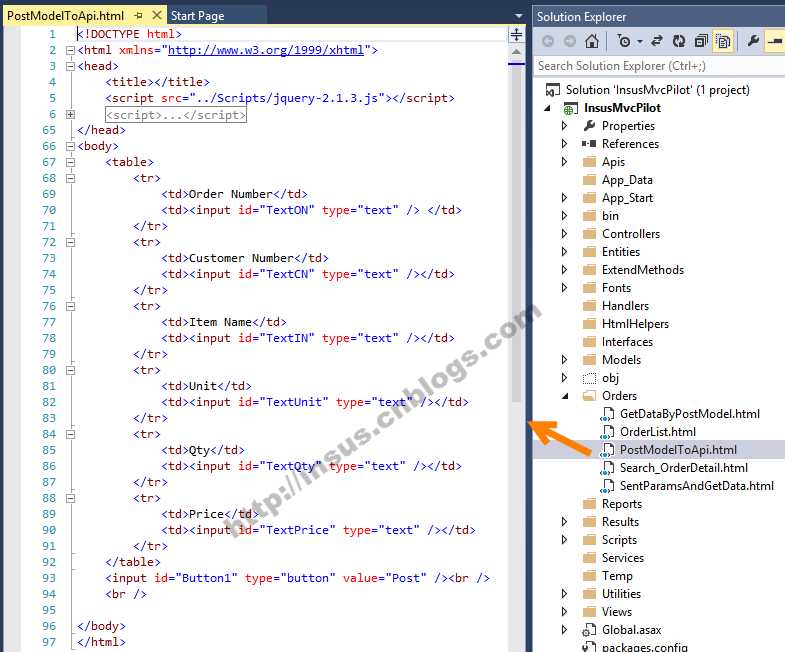This screenshot has height=652, width=785.
Task: Select the ExtendMethods folder
Action: [x=643, y=270]
